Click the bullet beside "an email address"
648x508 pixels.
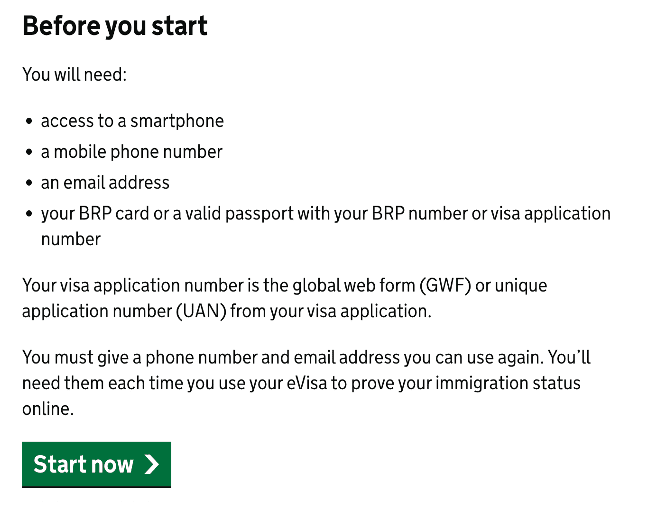pos(28,184)
